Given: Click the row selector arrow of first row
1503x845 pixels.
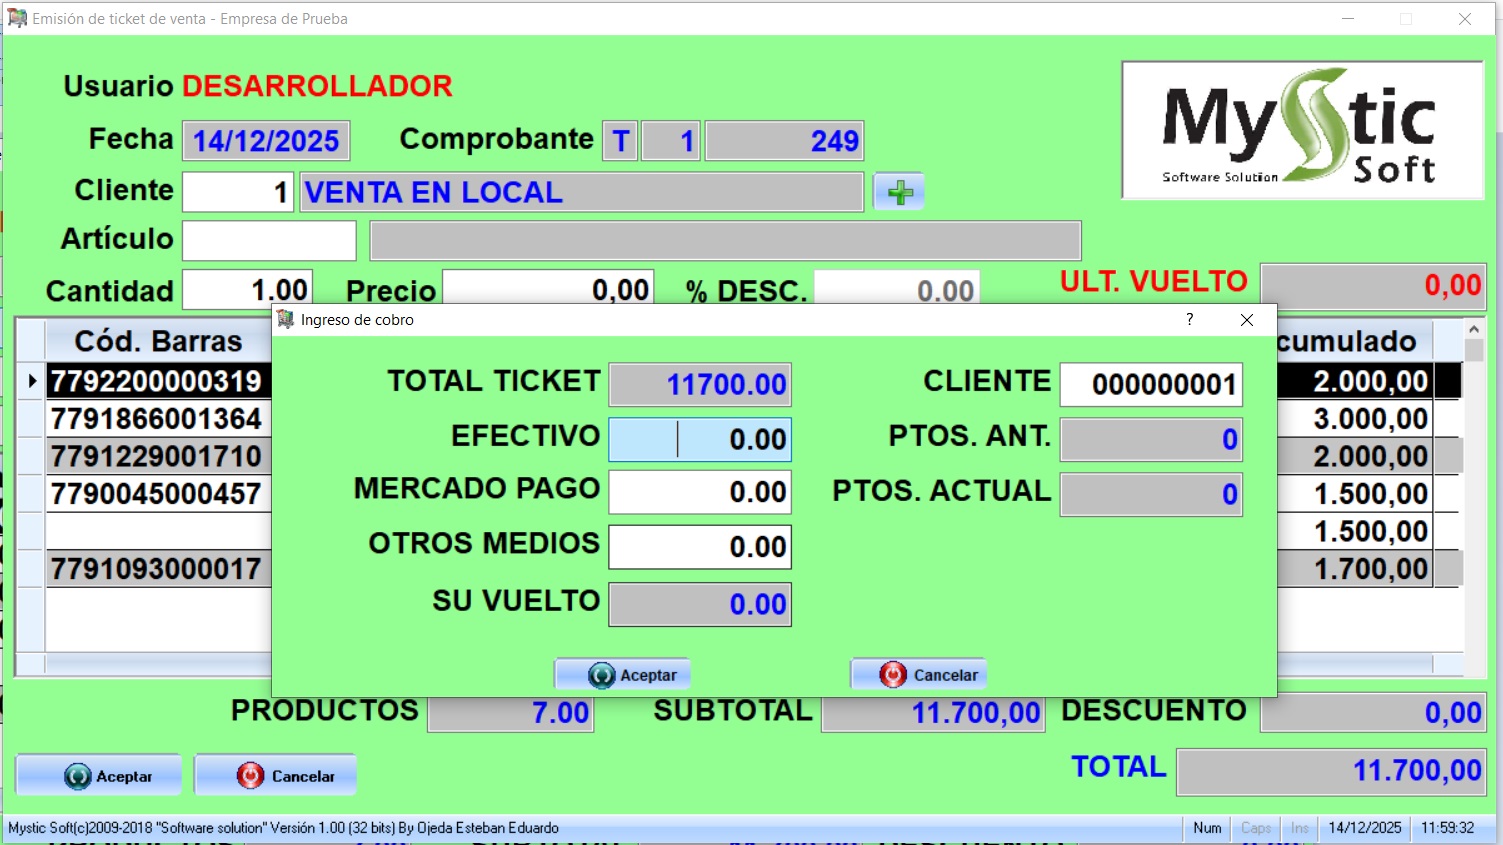Looking at the screenshot, I should click(x=31, y=381).
